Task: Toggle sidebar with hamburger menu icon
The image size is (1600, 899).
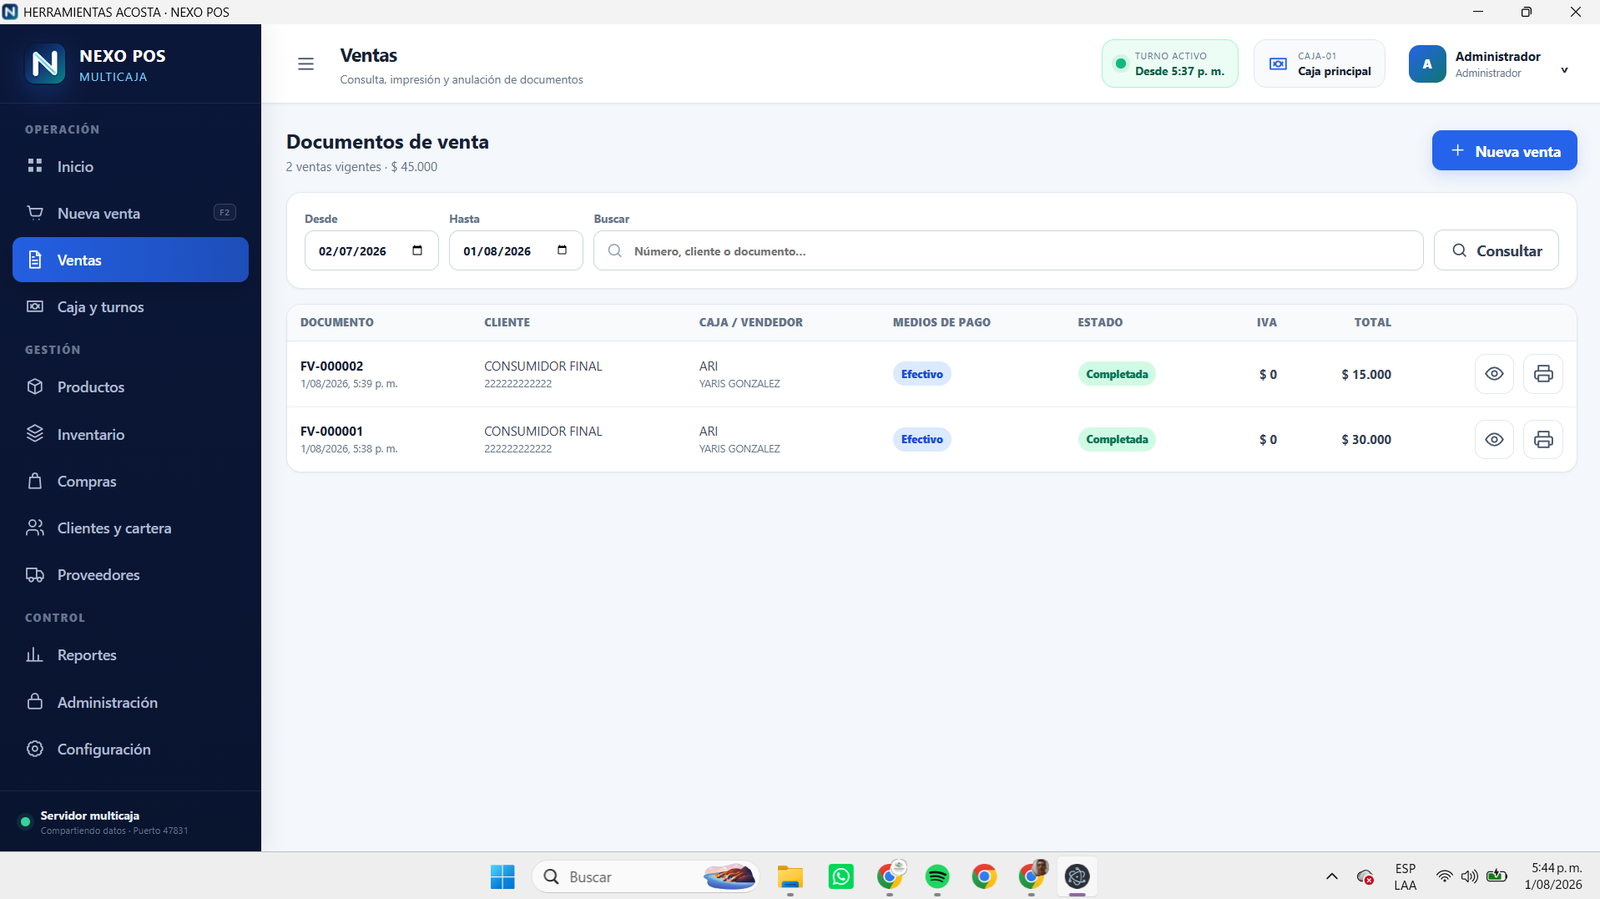Action: 306,64
